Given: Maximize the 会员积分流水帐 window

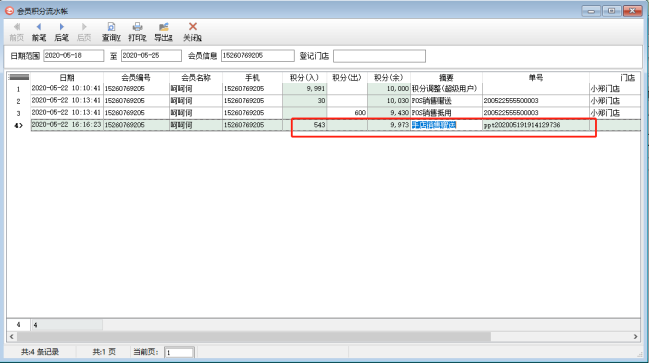Looking at the screenshot, I should 612,11.
